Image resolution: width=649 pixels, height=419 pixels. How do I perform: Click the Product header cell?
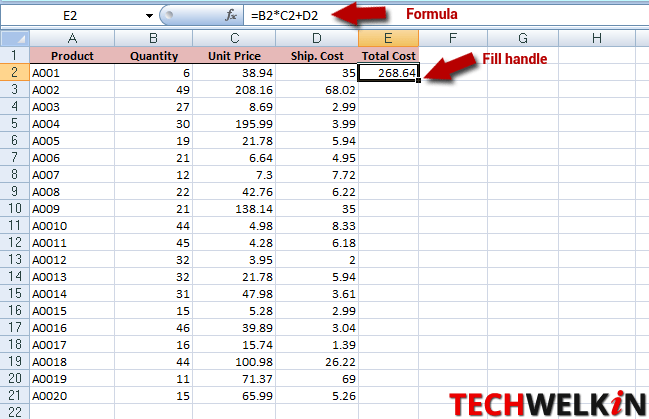pyautogui.click(x=72, y=55)
